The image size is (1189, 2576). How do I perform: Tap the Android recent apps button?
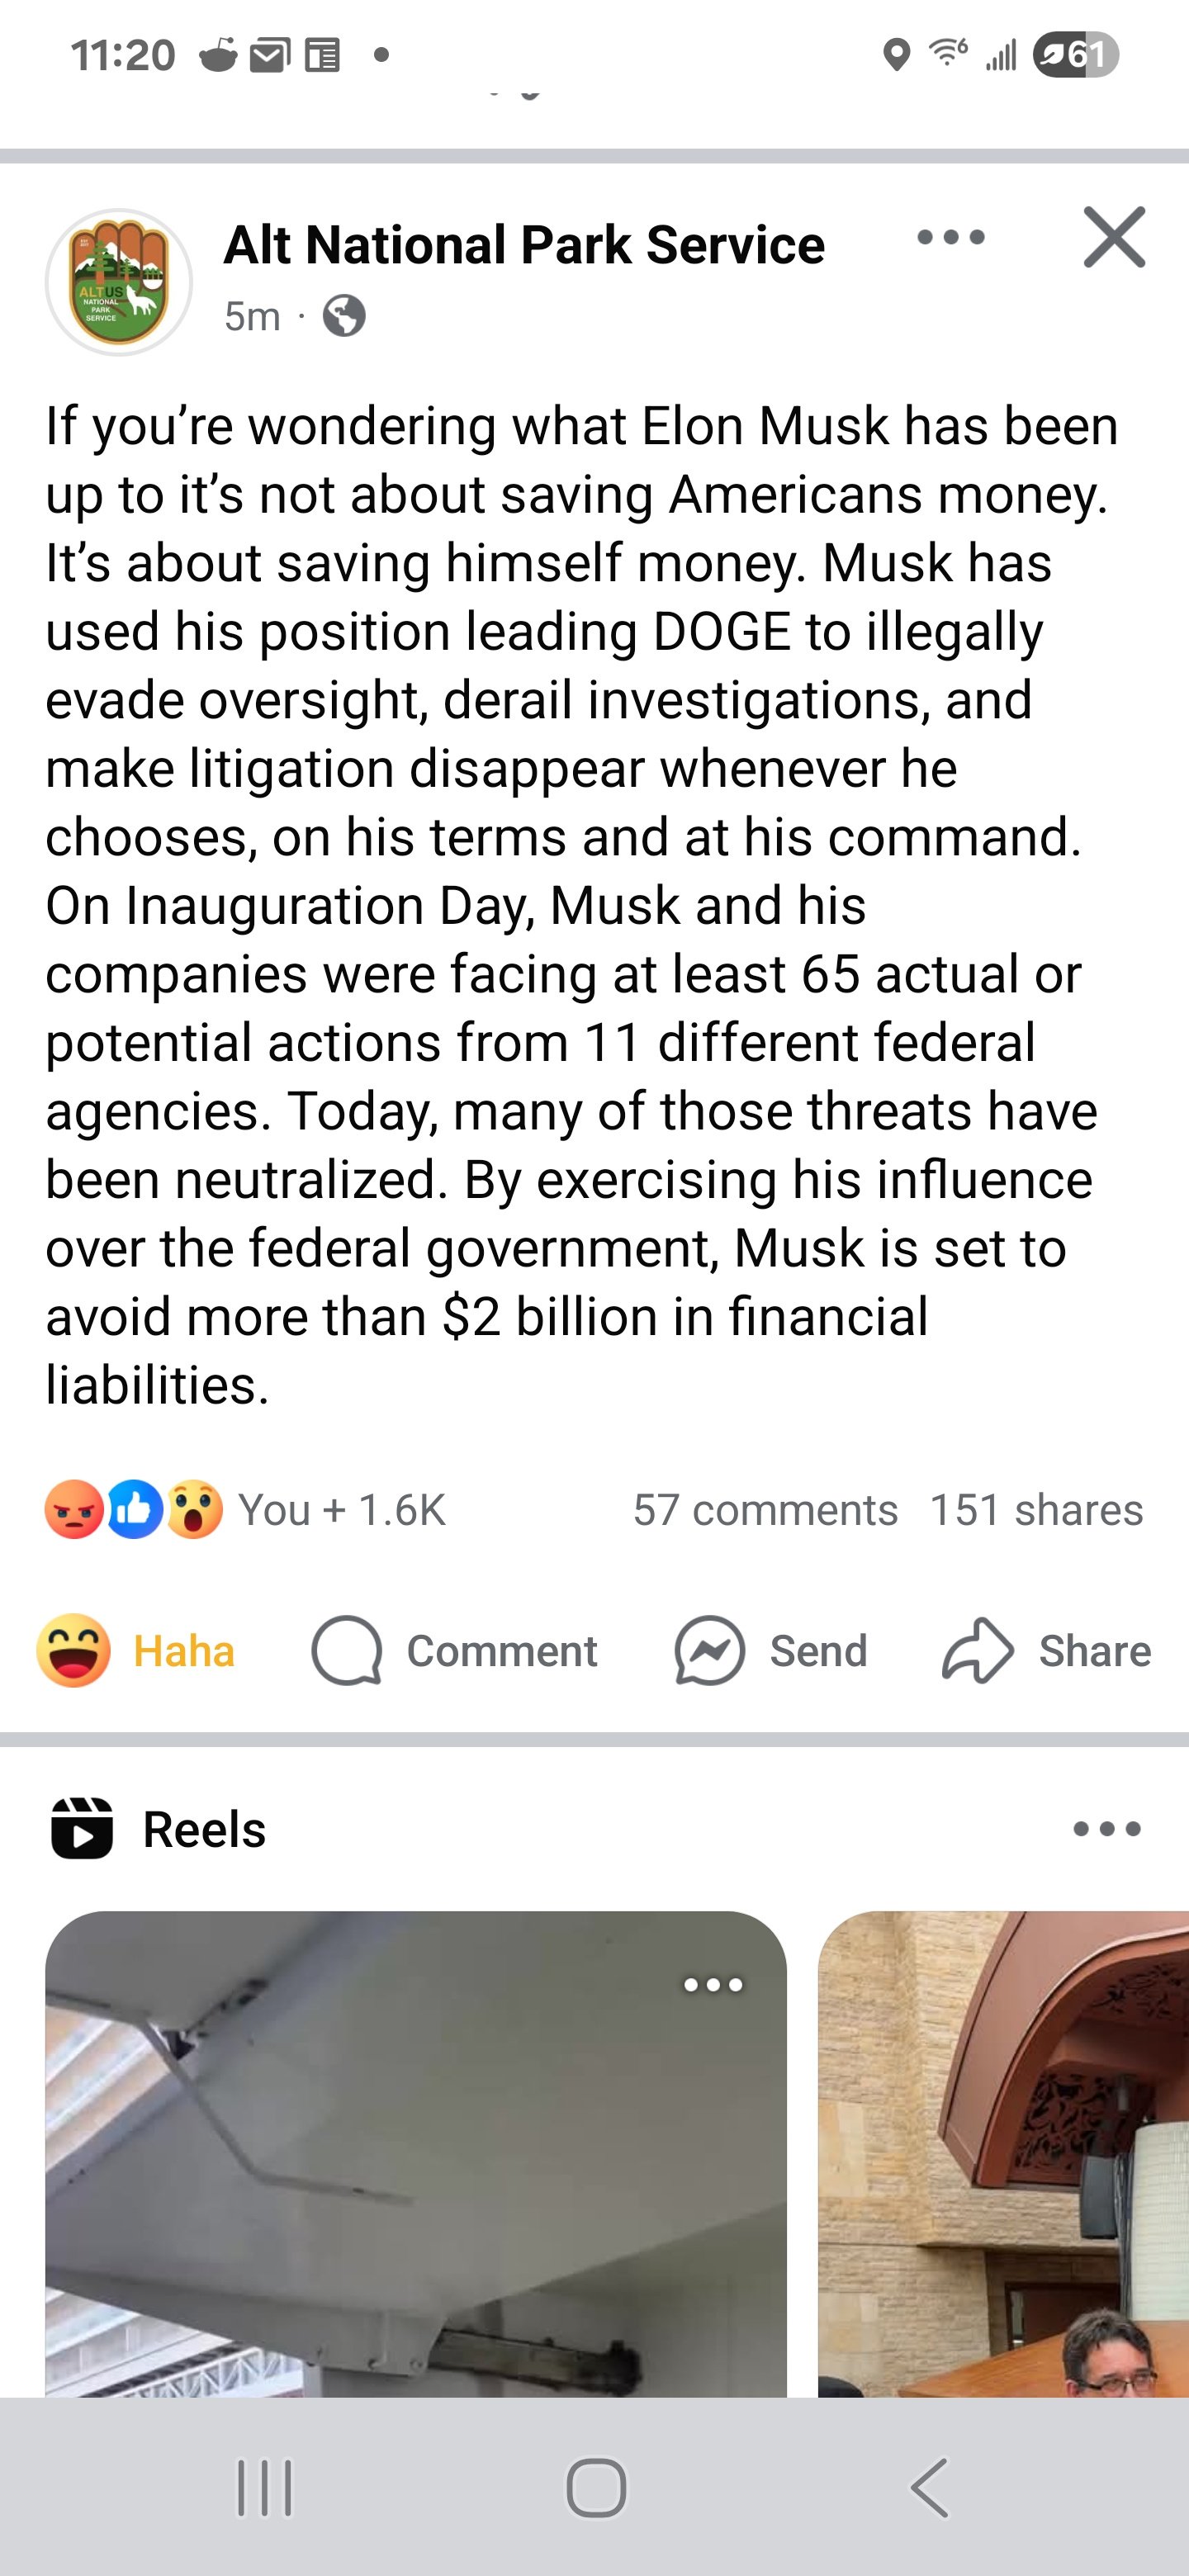coord(264,2488)
